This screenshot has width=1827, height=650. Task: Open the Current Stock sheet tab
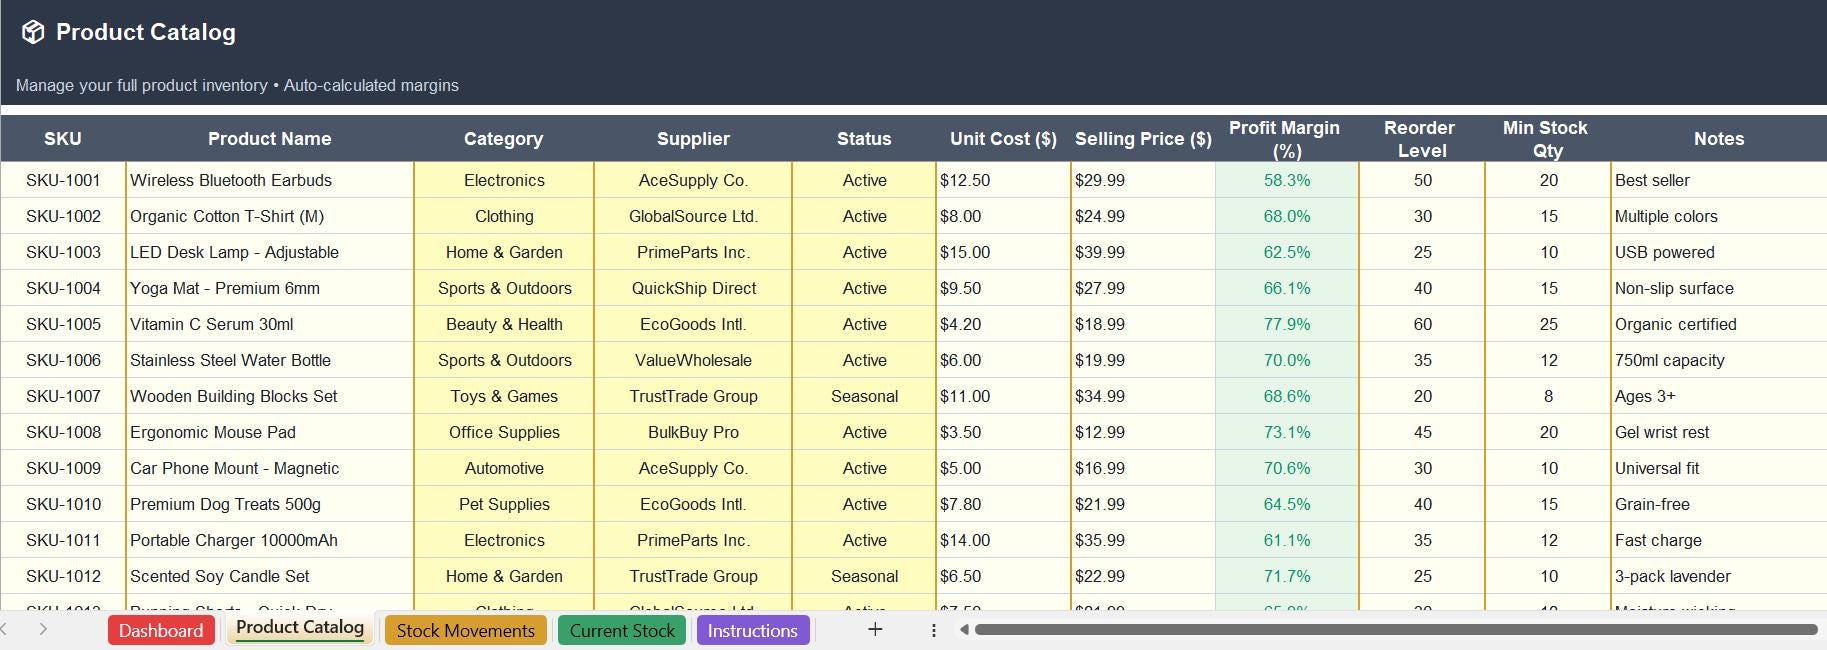(622, 630)
